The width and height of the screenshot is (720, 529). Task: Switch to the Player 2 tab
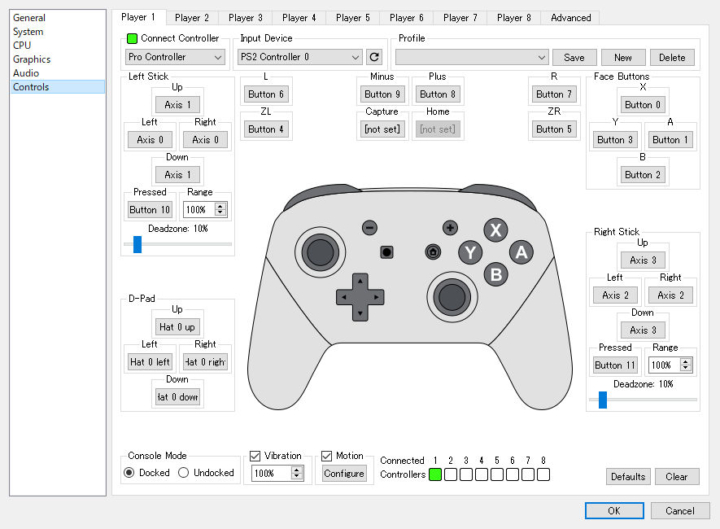(191, 18)
